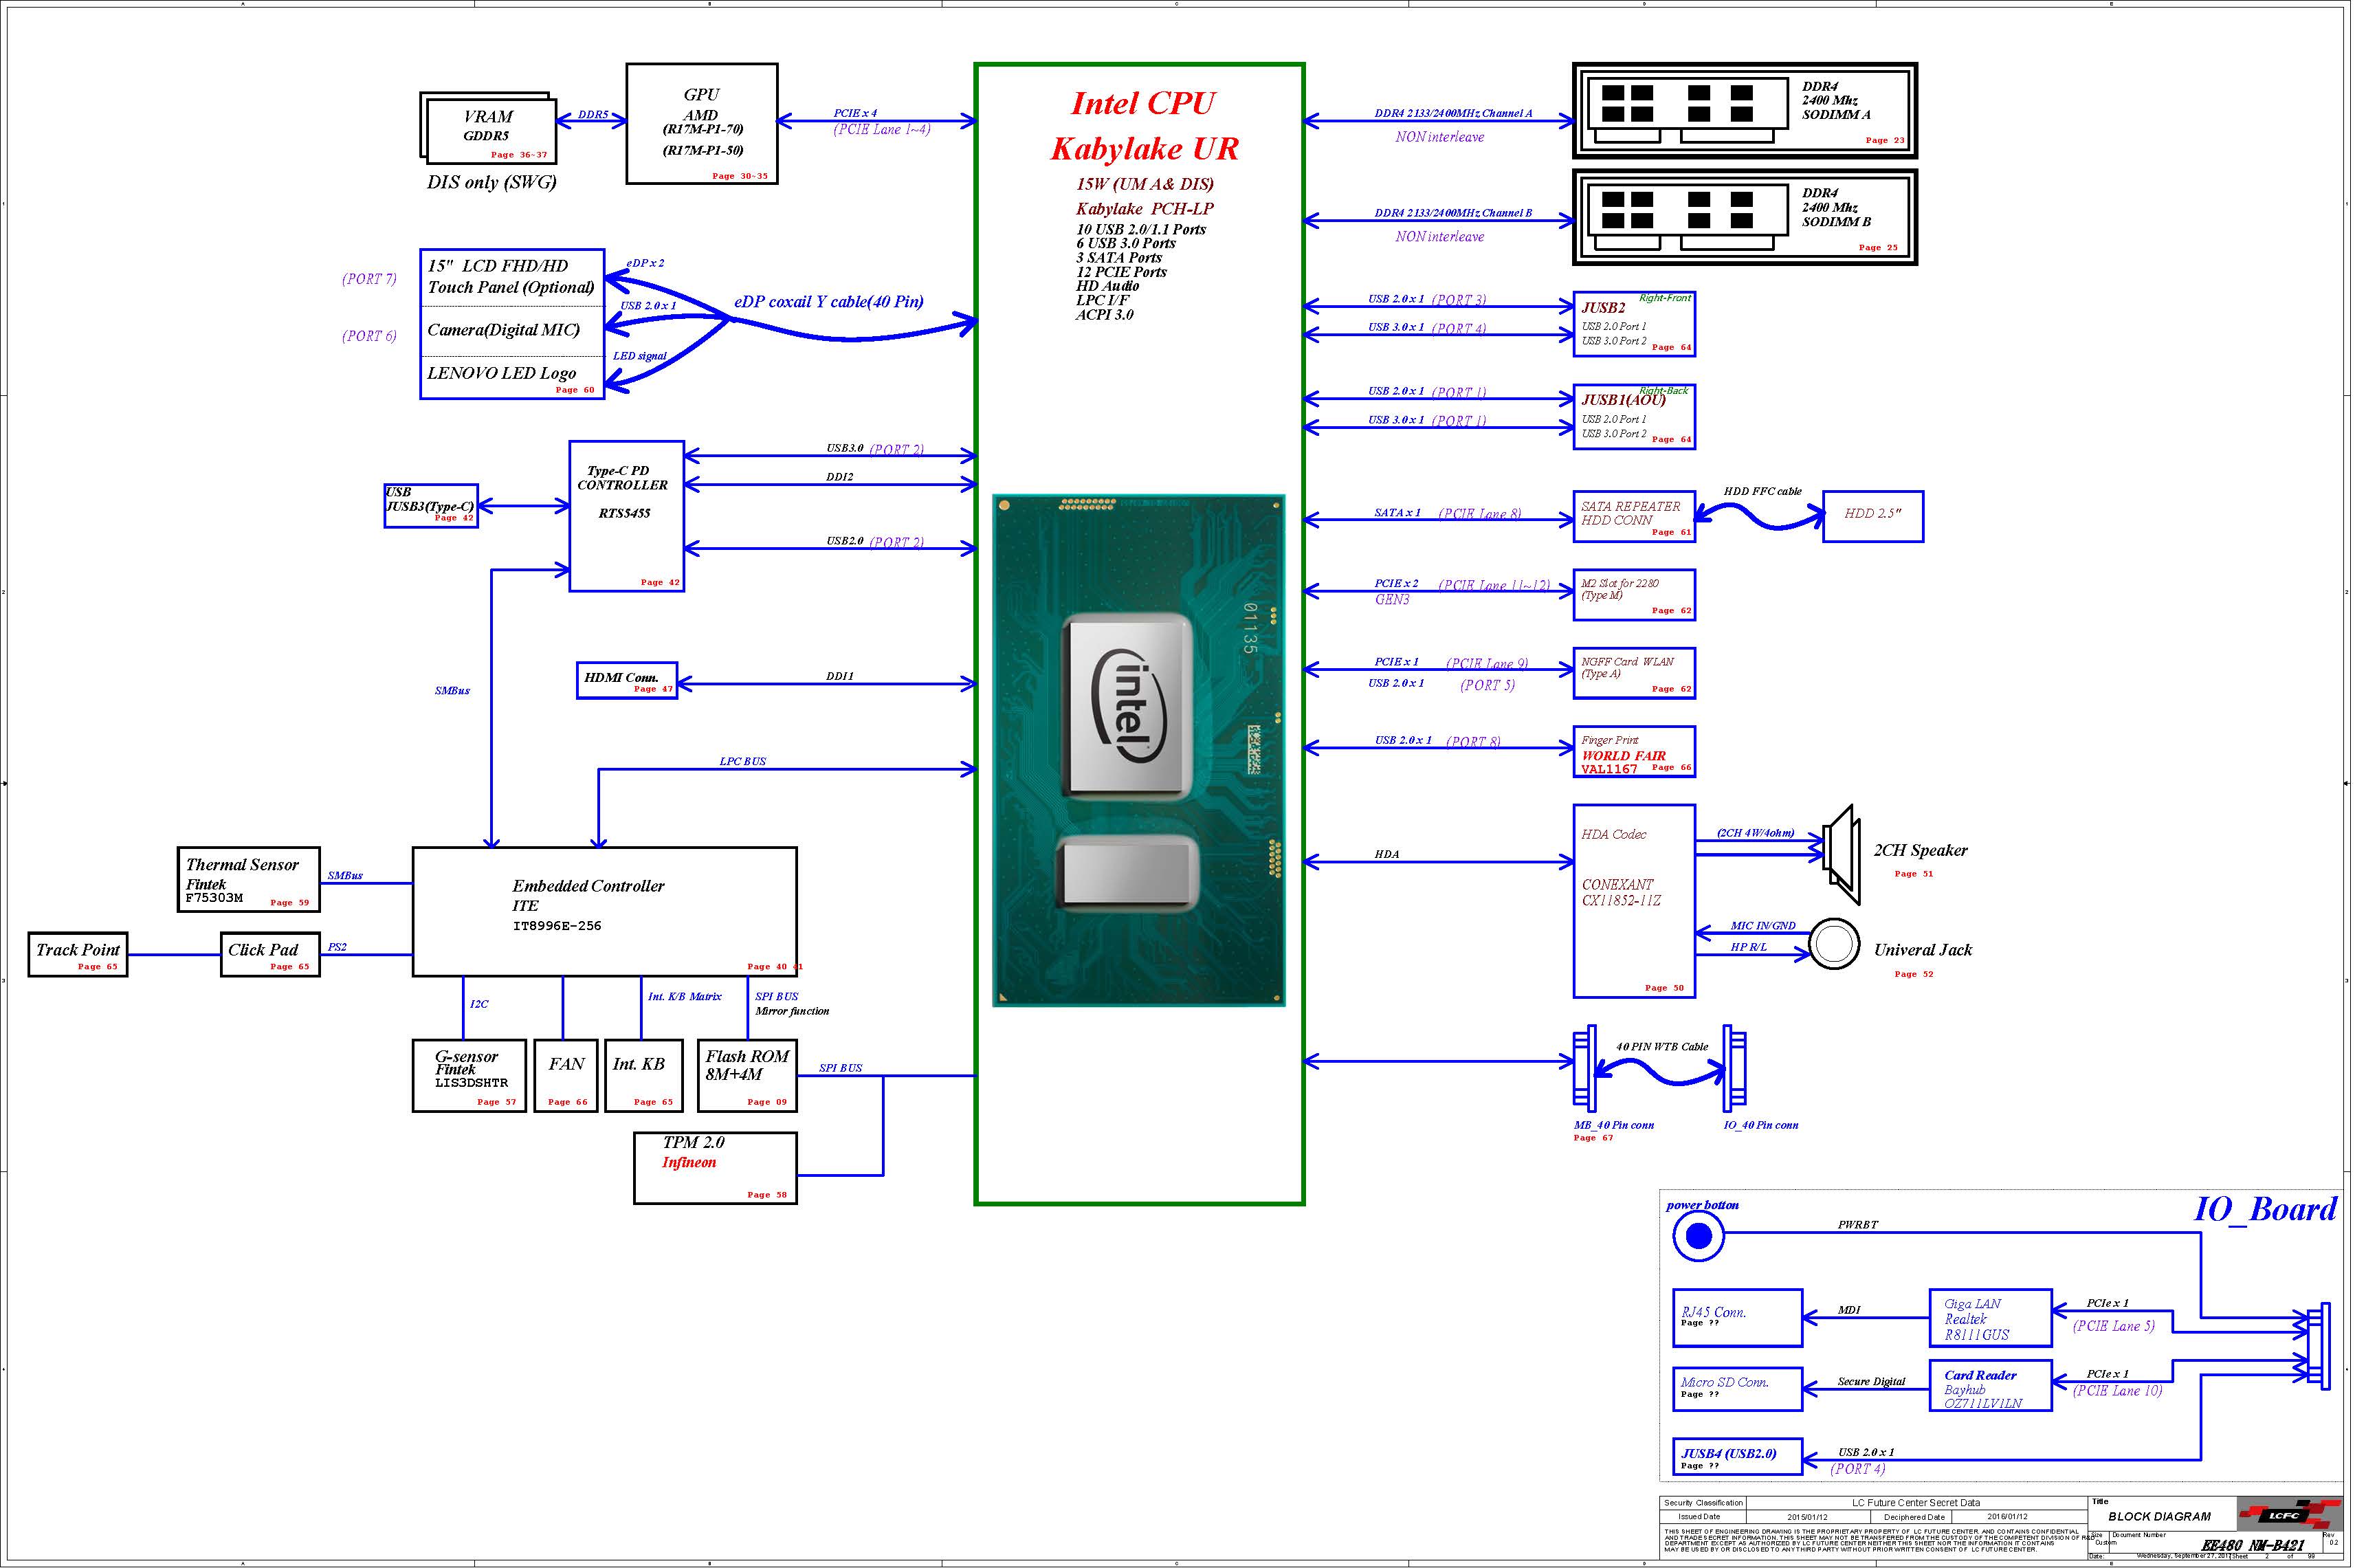Image resolution: width=2377 pixels, height=1568 pixels.
Task: Click the 'HDD FFC cable' label
Action: pyautogui.click(x=1780, y=496)
